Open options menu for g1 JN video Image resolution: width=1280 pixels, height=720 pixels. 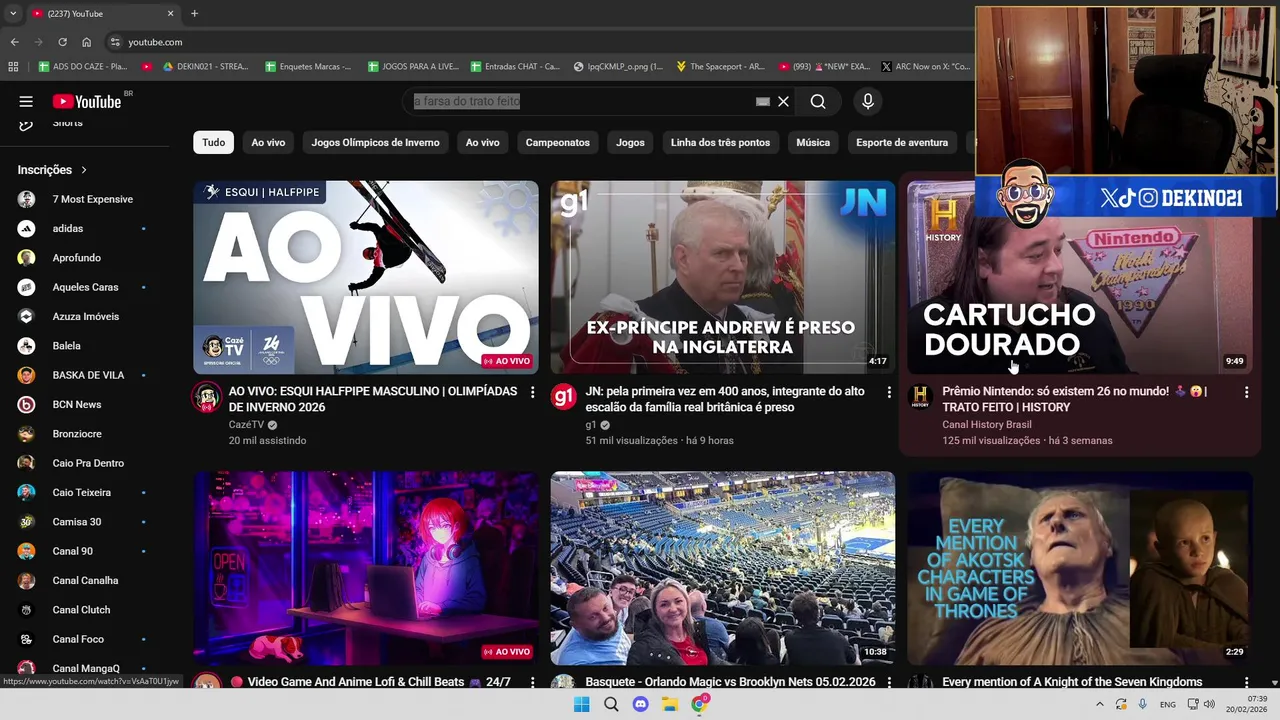pos(889,393)
